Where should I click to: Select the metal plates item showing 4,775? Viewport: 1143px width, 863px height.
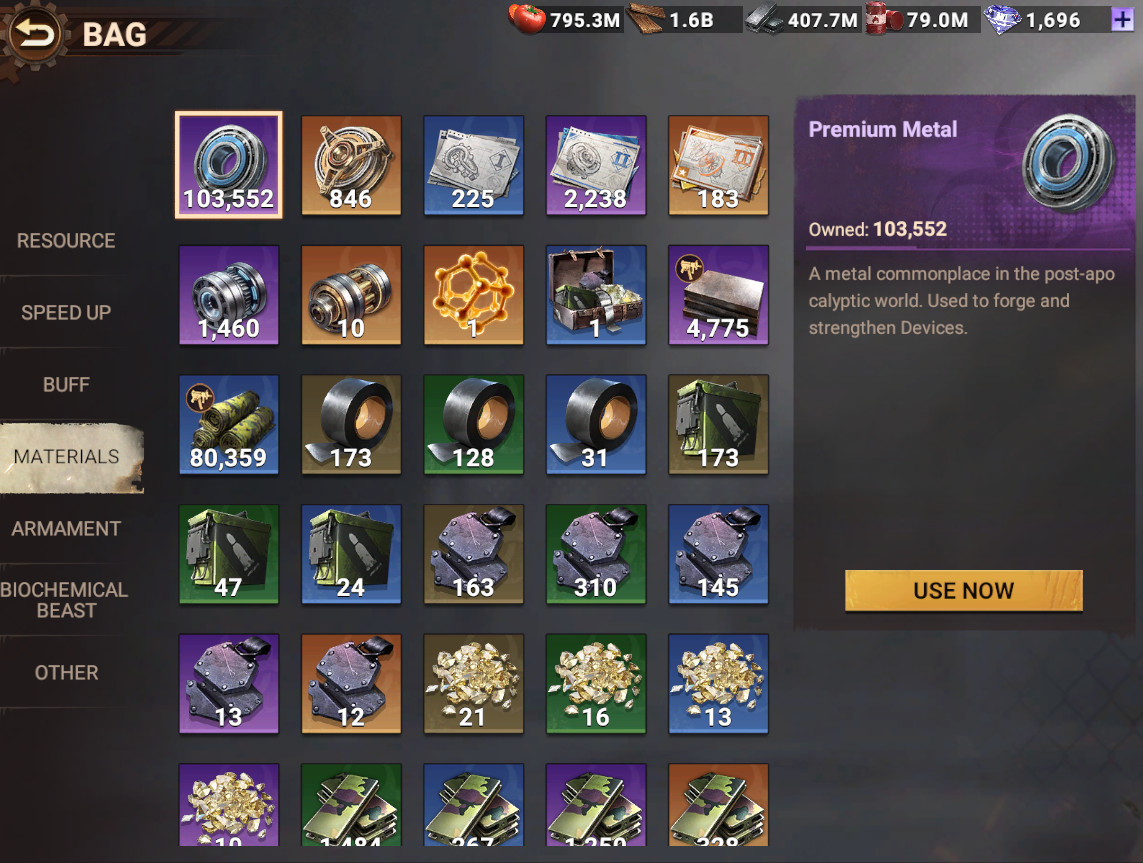click(x=718, y=294)
